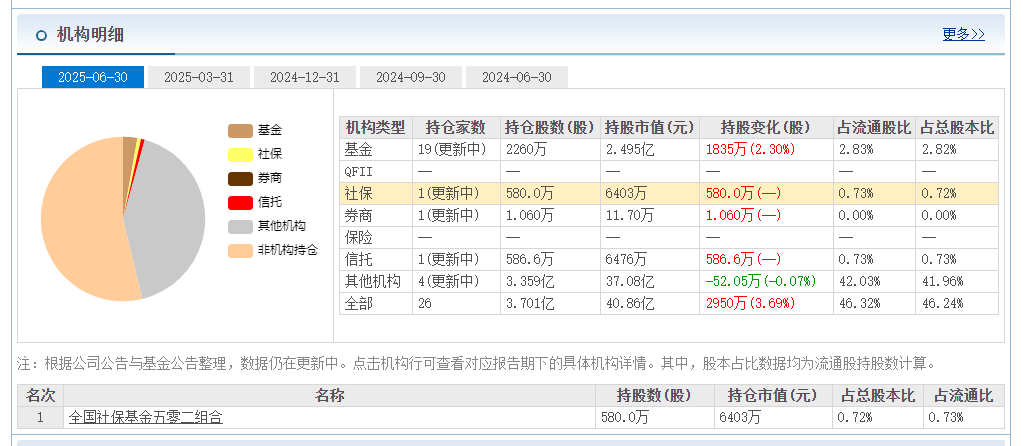Click the 名次 header in detail table
This screenshot has height=446, width=1027.
[41, 396]
